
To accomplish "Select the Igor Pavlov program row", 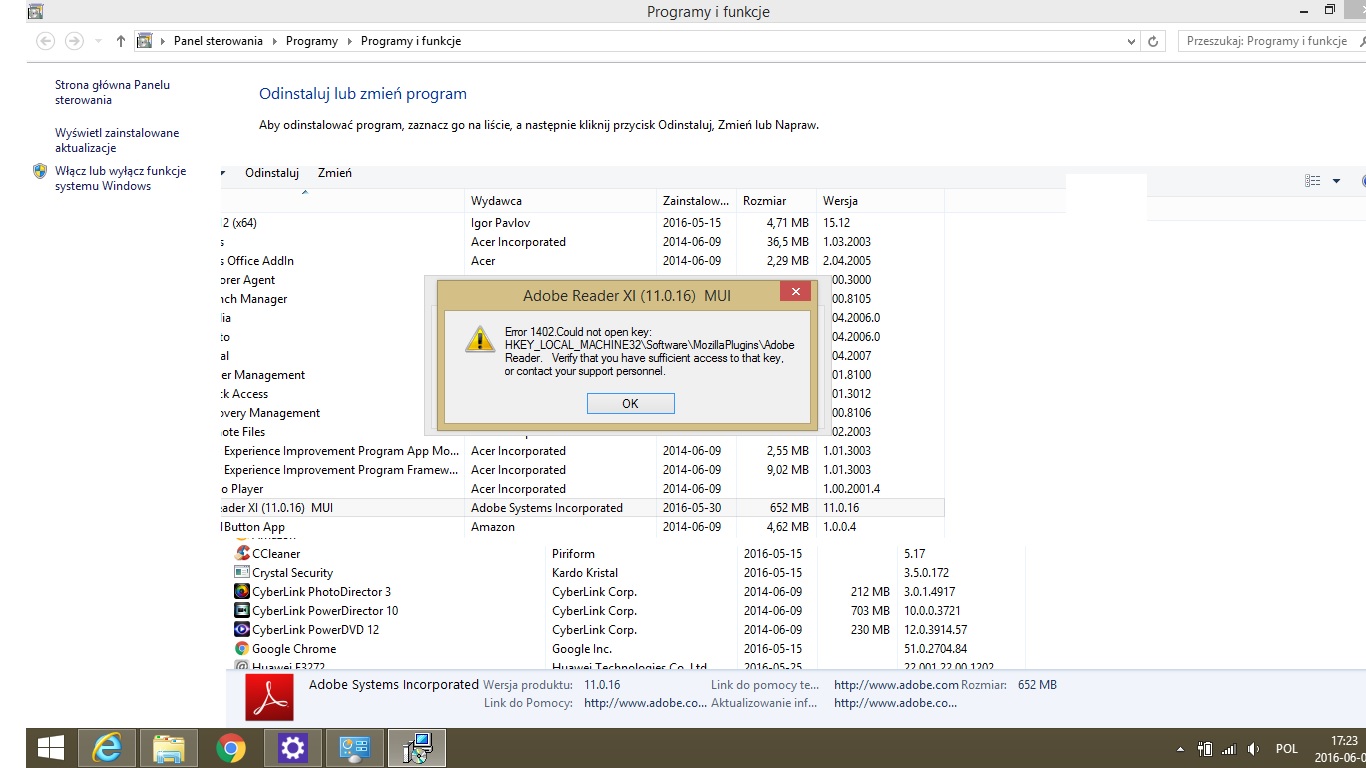I will [582, 223].
